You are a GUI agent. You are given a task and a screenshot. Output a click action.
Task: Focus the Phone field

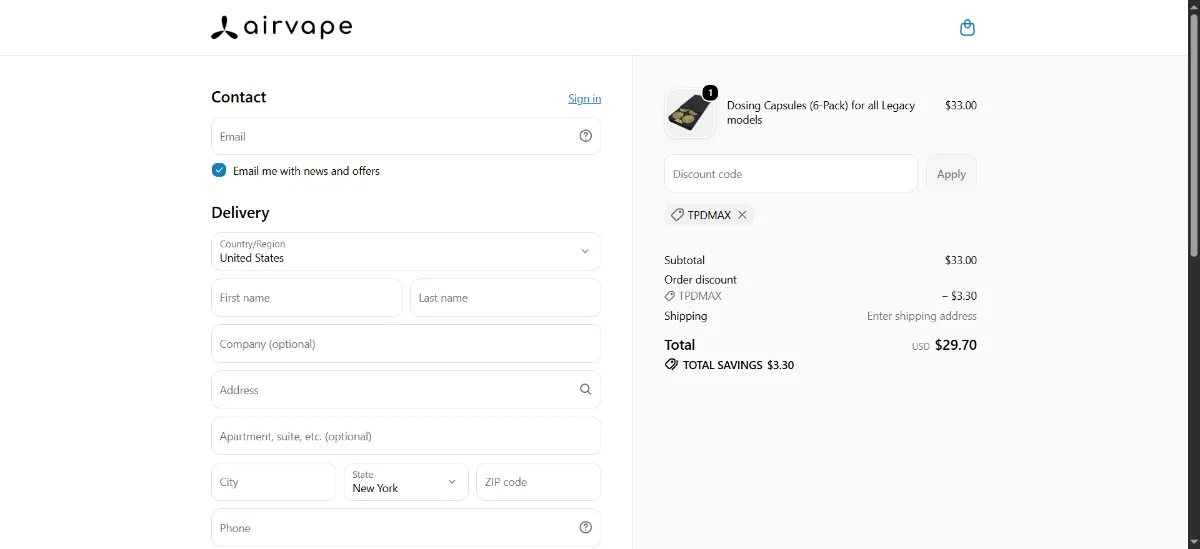click(406, 528)
